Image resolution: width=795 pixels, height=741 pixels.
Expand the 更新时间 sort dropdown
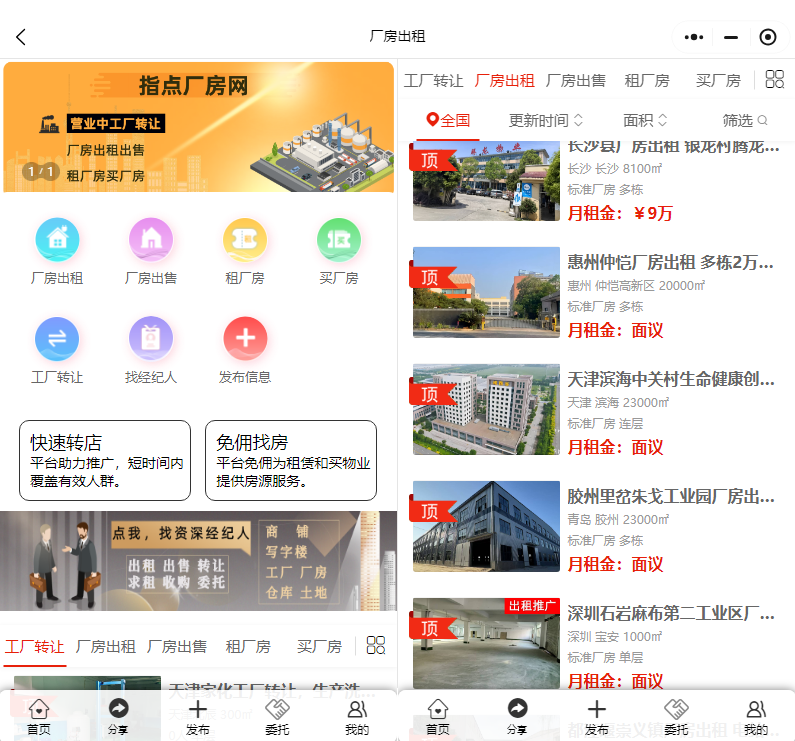pos(545,120)
